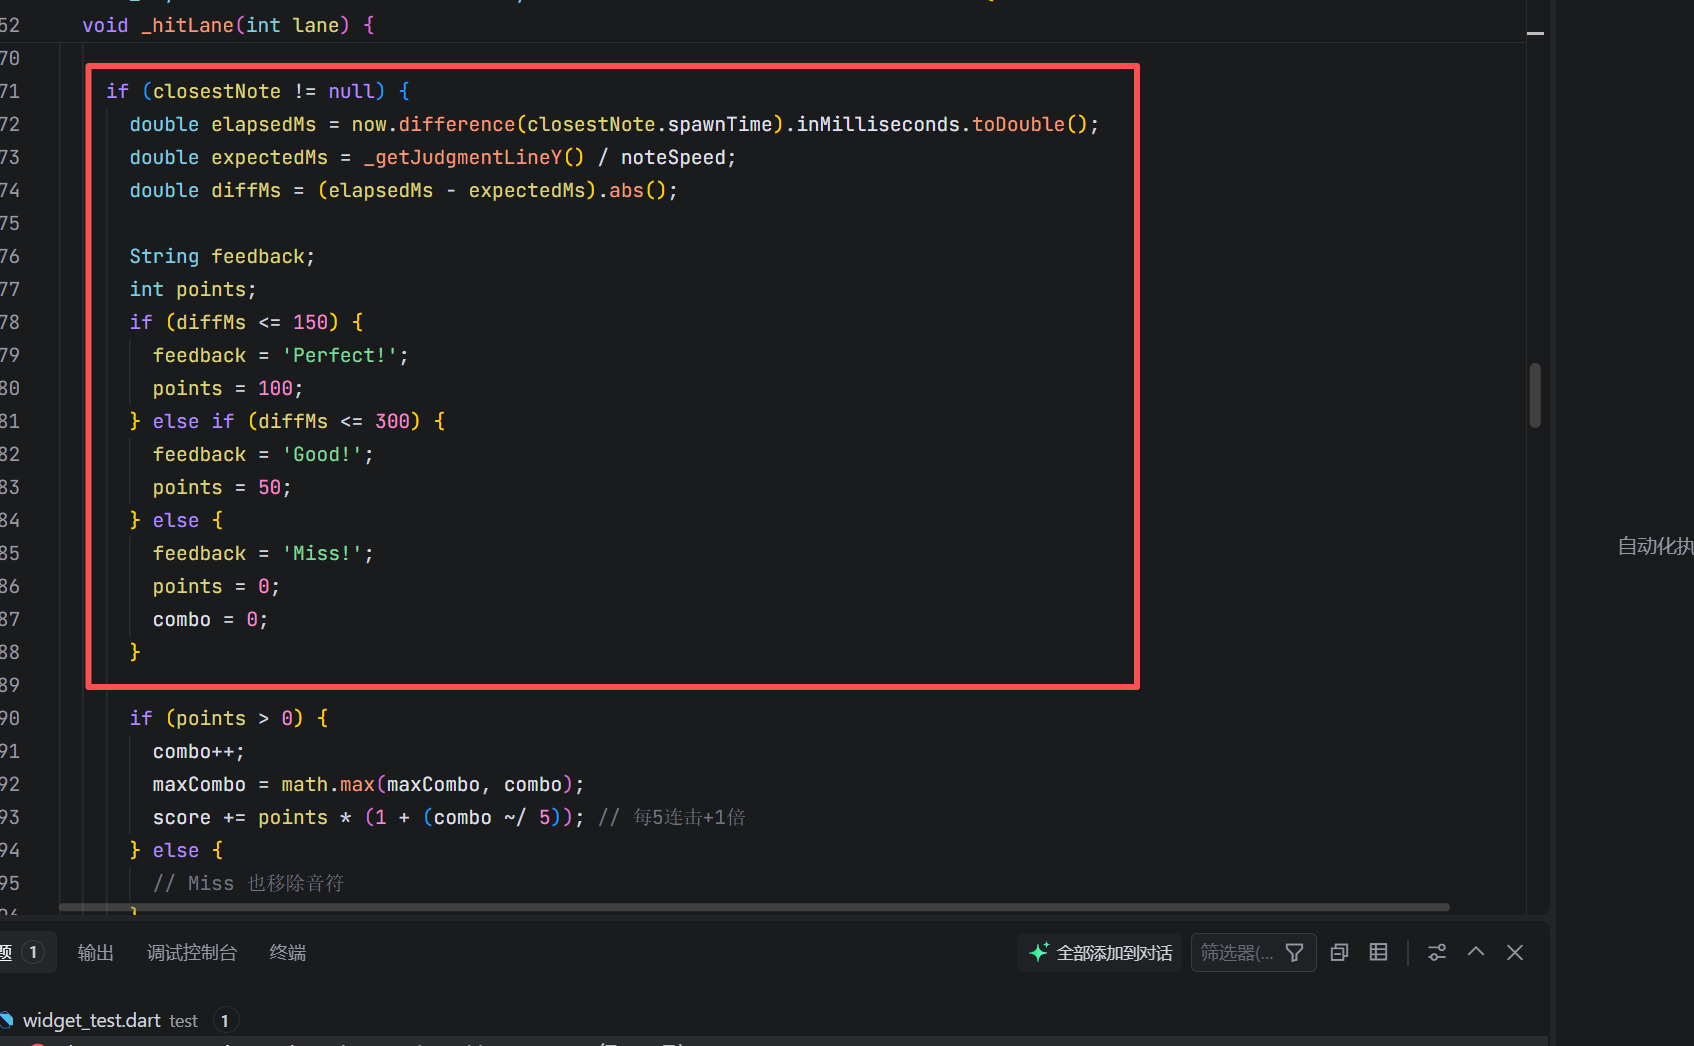The width and height of the screenshot is (1694, 1046).
Task: Click the collapse all icon in panel
Action: click(1340, 953)
